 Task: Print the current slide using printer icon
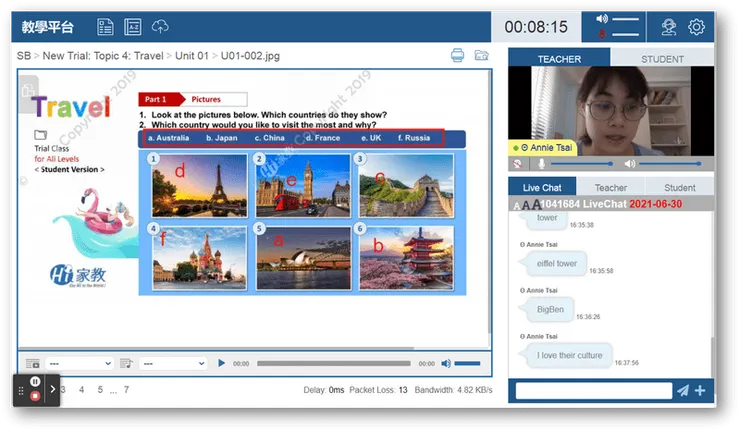[457, 55]
